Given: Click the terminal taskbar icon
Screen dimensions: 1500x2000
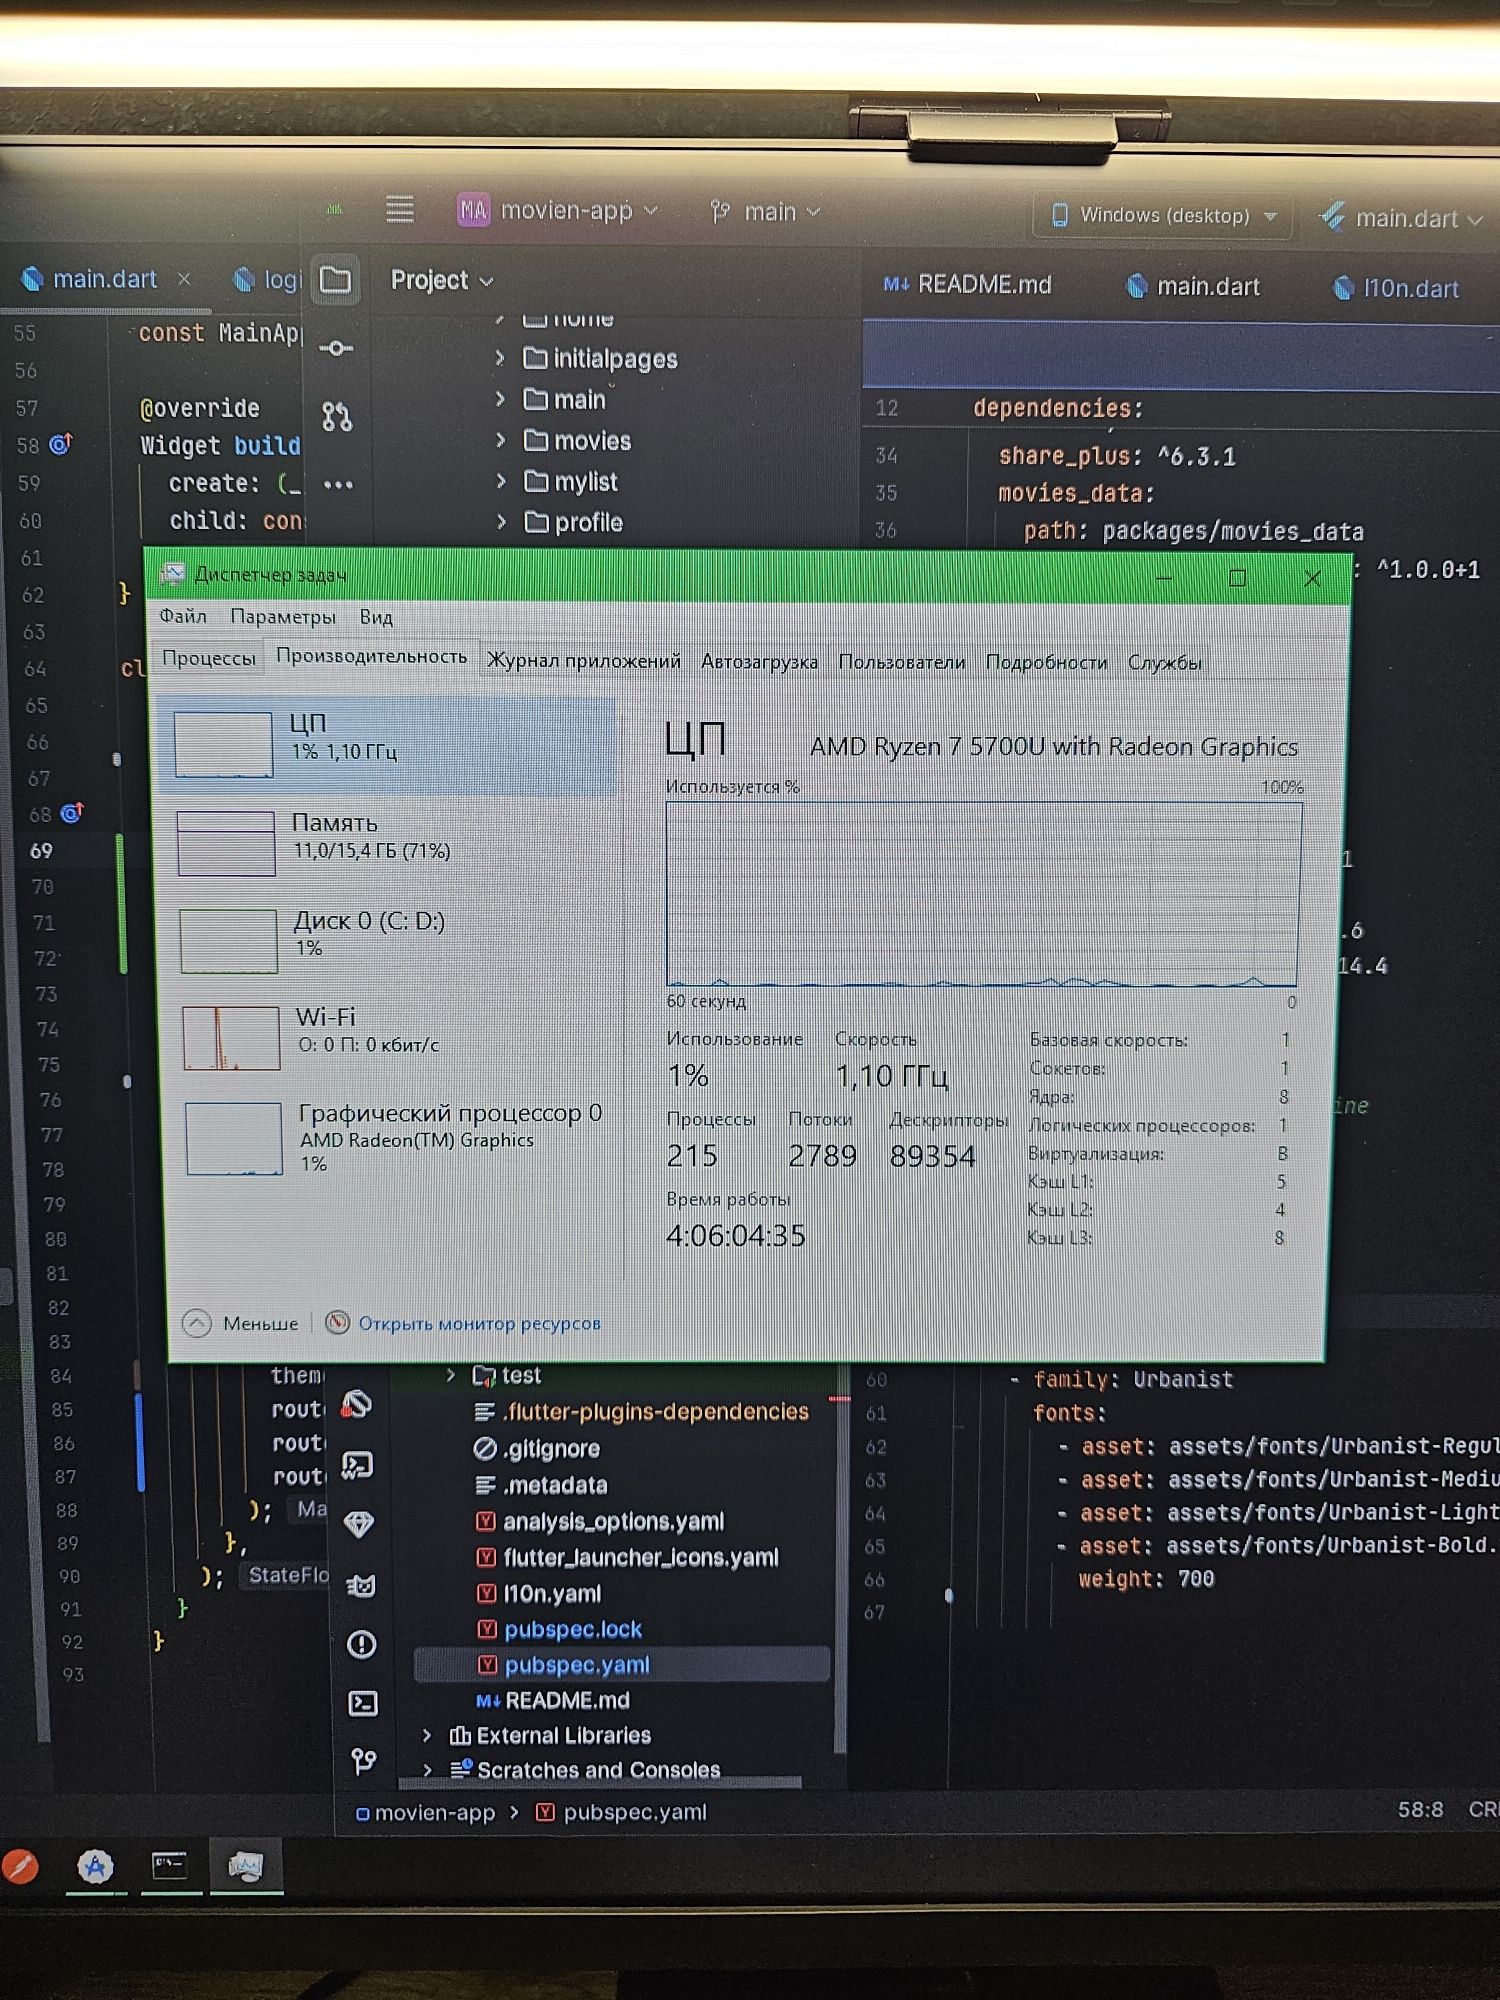Looking at the screenshot, I should [169, 1865].
